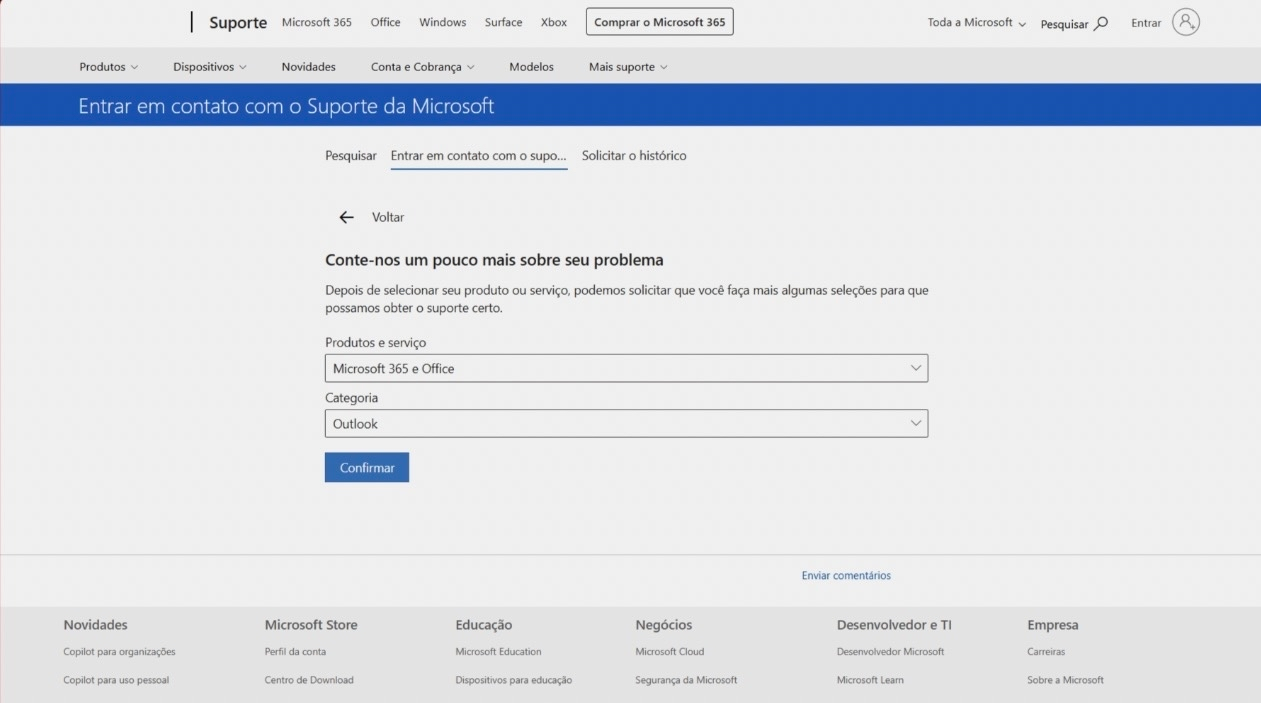Click the Categoria field label
The image size is (1261, 703).
click(x=351, y=398)
